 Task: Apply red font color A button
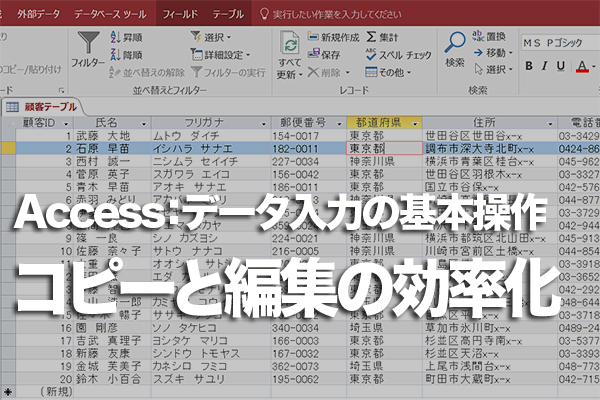coord(582,66)
